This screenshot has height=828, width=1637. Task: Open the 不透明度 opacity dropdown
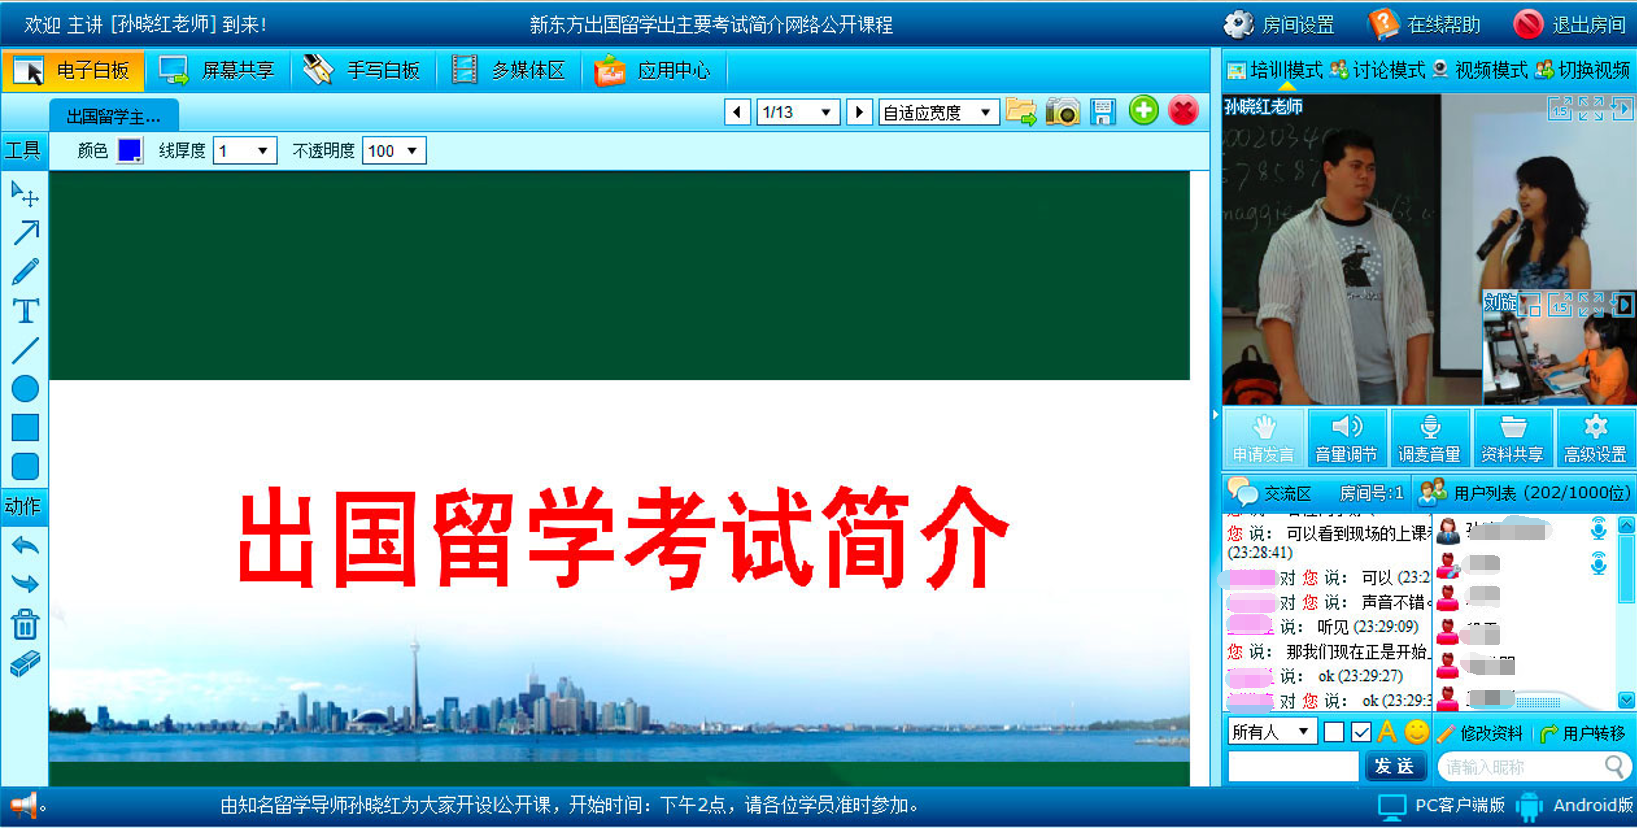pos(394,151)
